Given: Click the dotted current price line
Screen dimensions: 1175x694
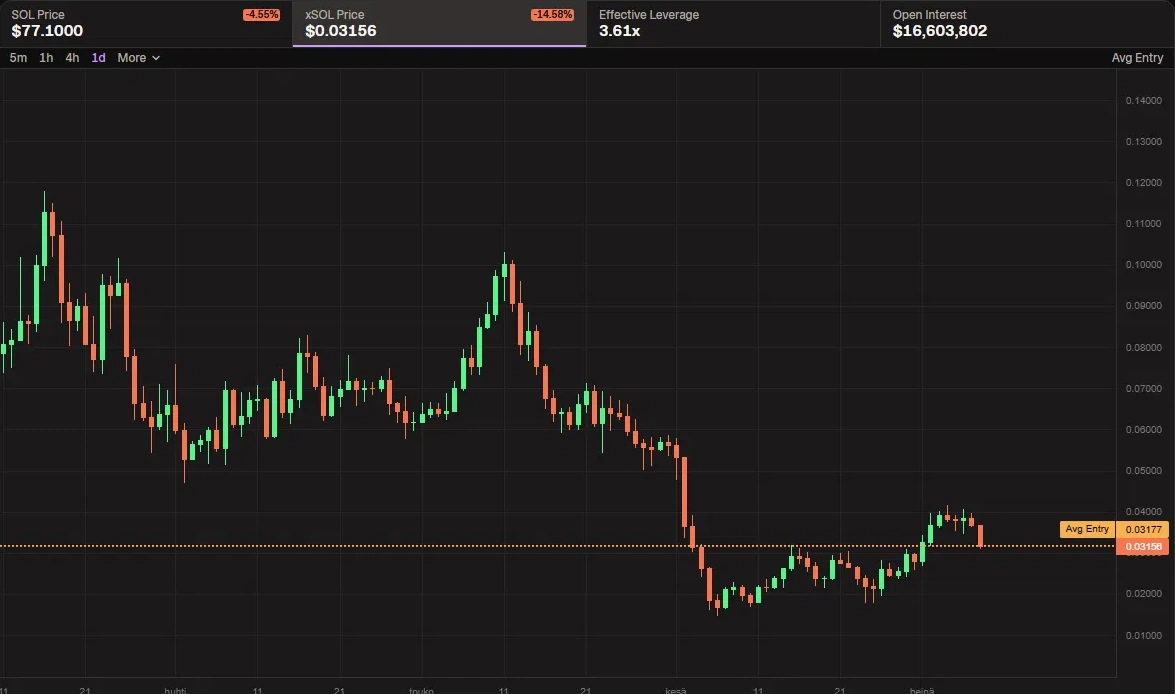Looking at the screenshot, I should click(558, 546).
